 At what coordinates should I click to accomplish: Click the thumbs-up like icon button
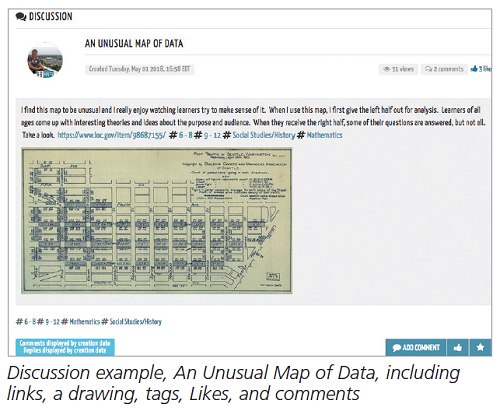click(x=458, y=348)
